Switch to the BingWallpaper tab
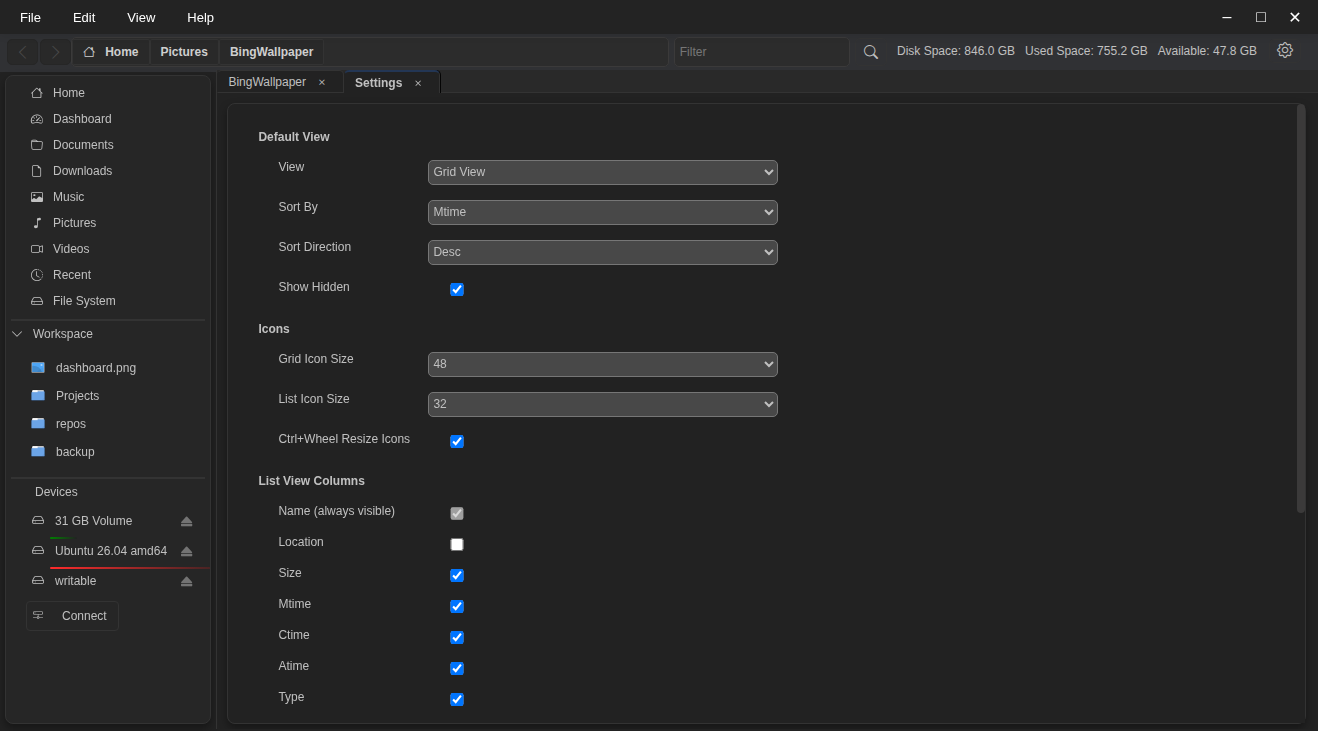Viewport: 1318px width, 731px height. click(x=267, y=82)
